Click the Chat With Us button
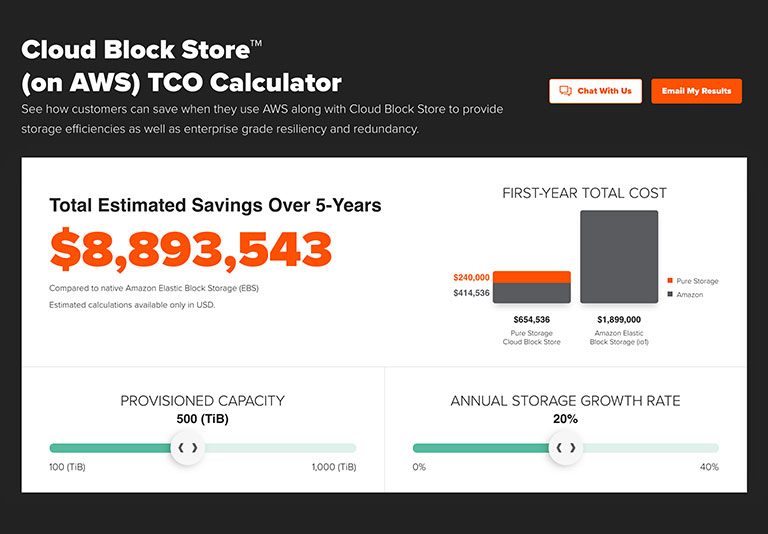768x534 pixels. click(595, 91)
